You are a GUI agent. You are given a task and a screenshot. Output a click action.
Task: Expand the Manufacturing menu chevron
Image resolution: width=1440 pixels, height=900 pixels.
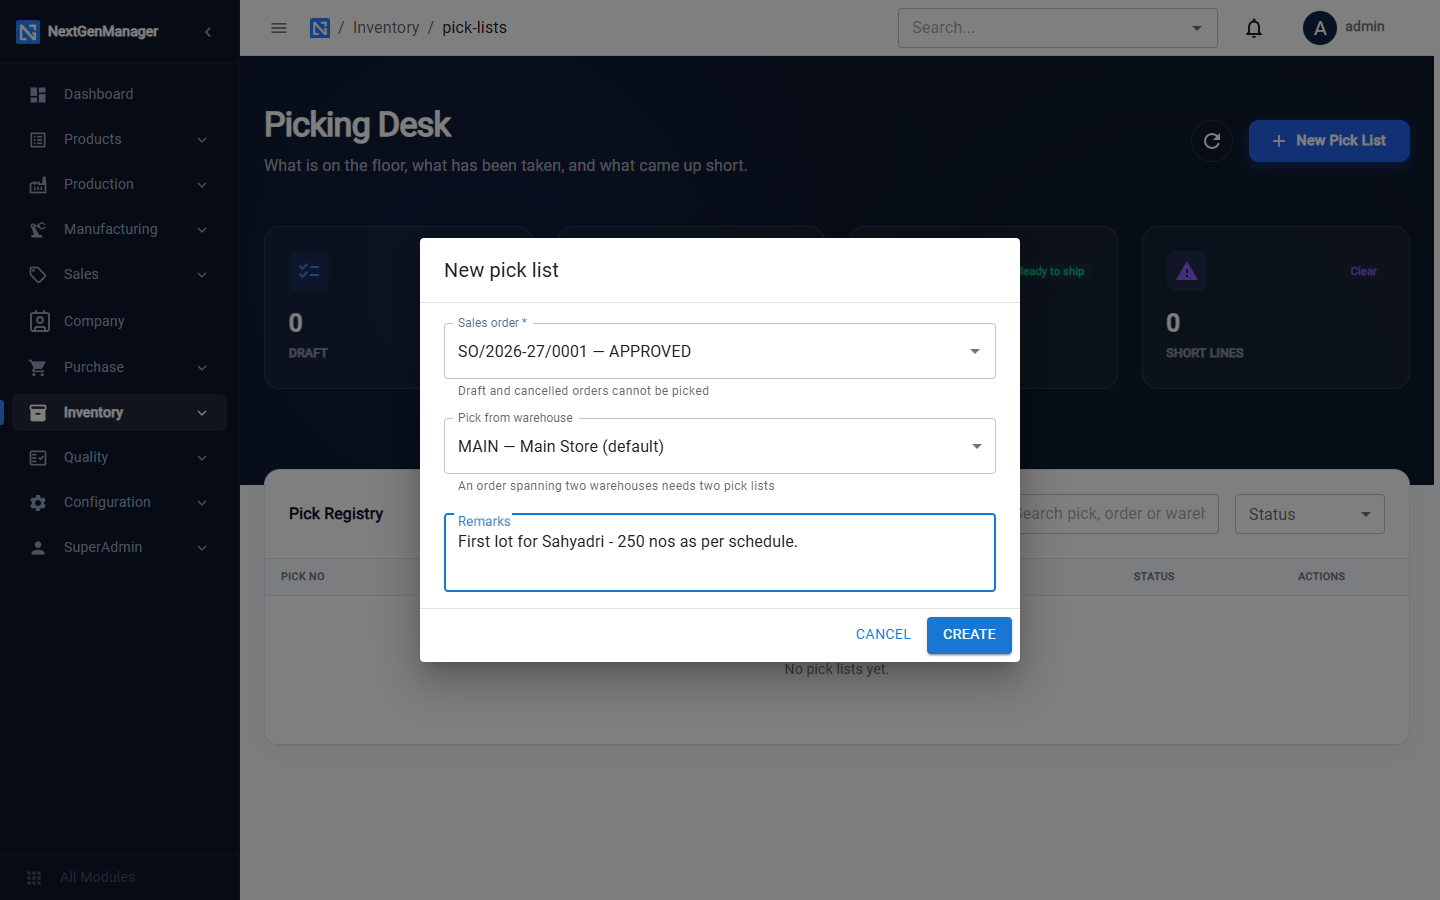coord(202,229)
